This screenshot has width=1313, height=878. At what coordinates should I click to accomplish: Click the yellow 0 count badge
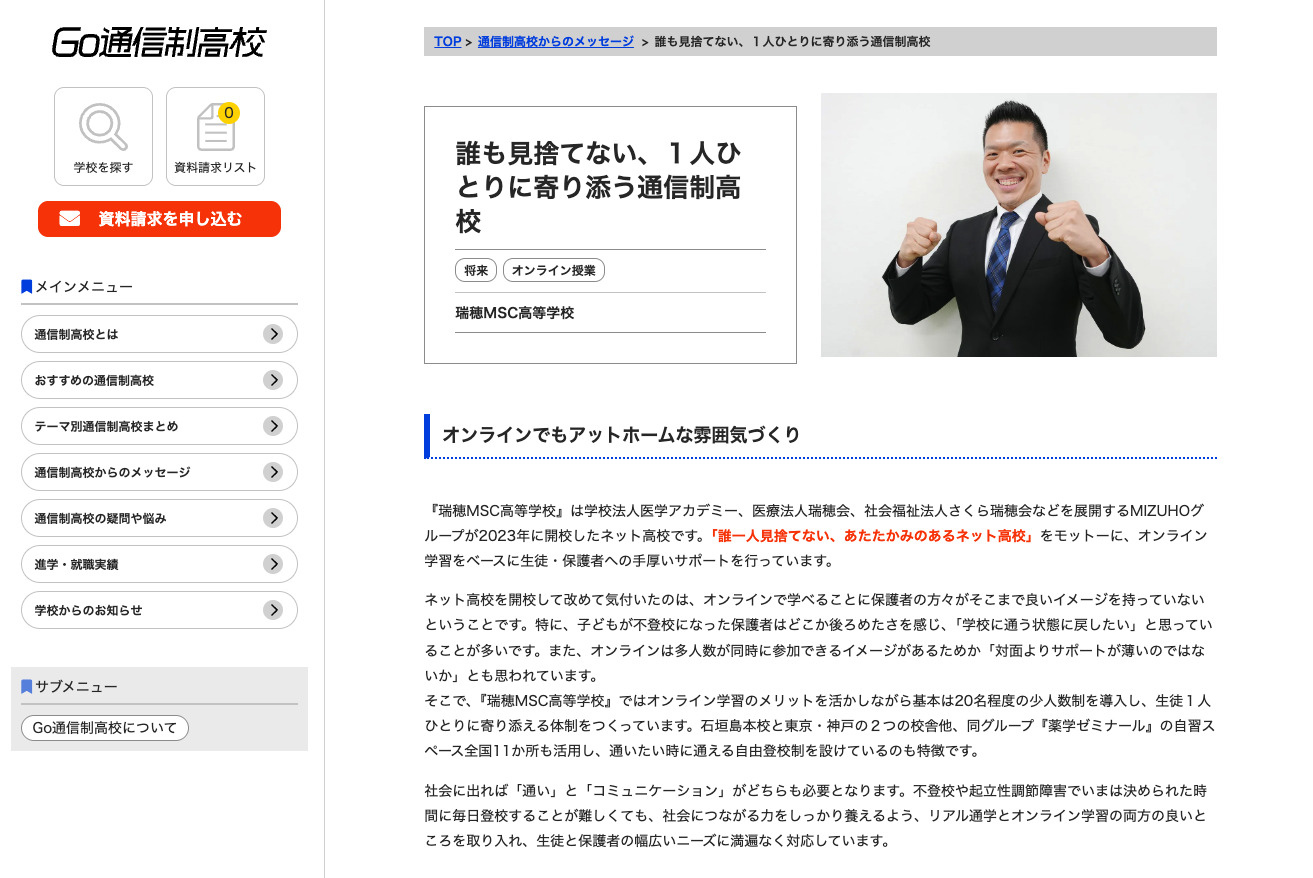click(x=229, y=113)
